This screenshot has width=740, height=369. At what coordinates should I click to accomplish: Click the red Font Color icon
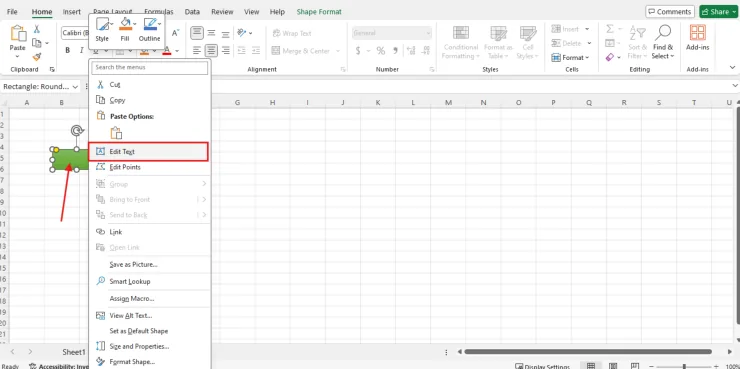[166, 51]
